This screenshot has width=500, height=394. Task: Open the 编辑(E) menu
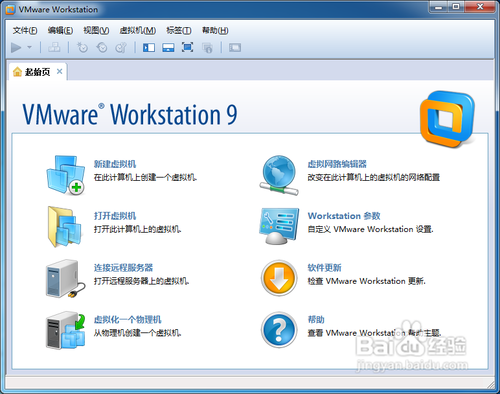click(x=60, y=31)
